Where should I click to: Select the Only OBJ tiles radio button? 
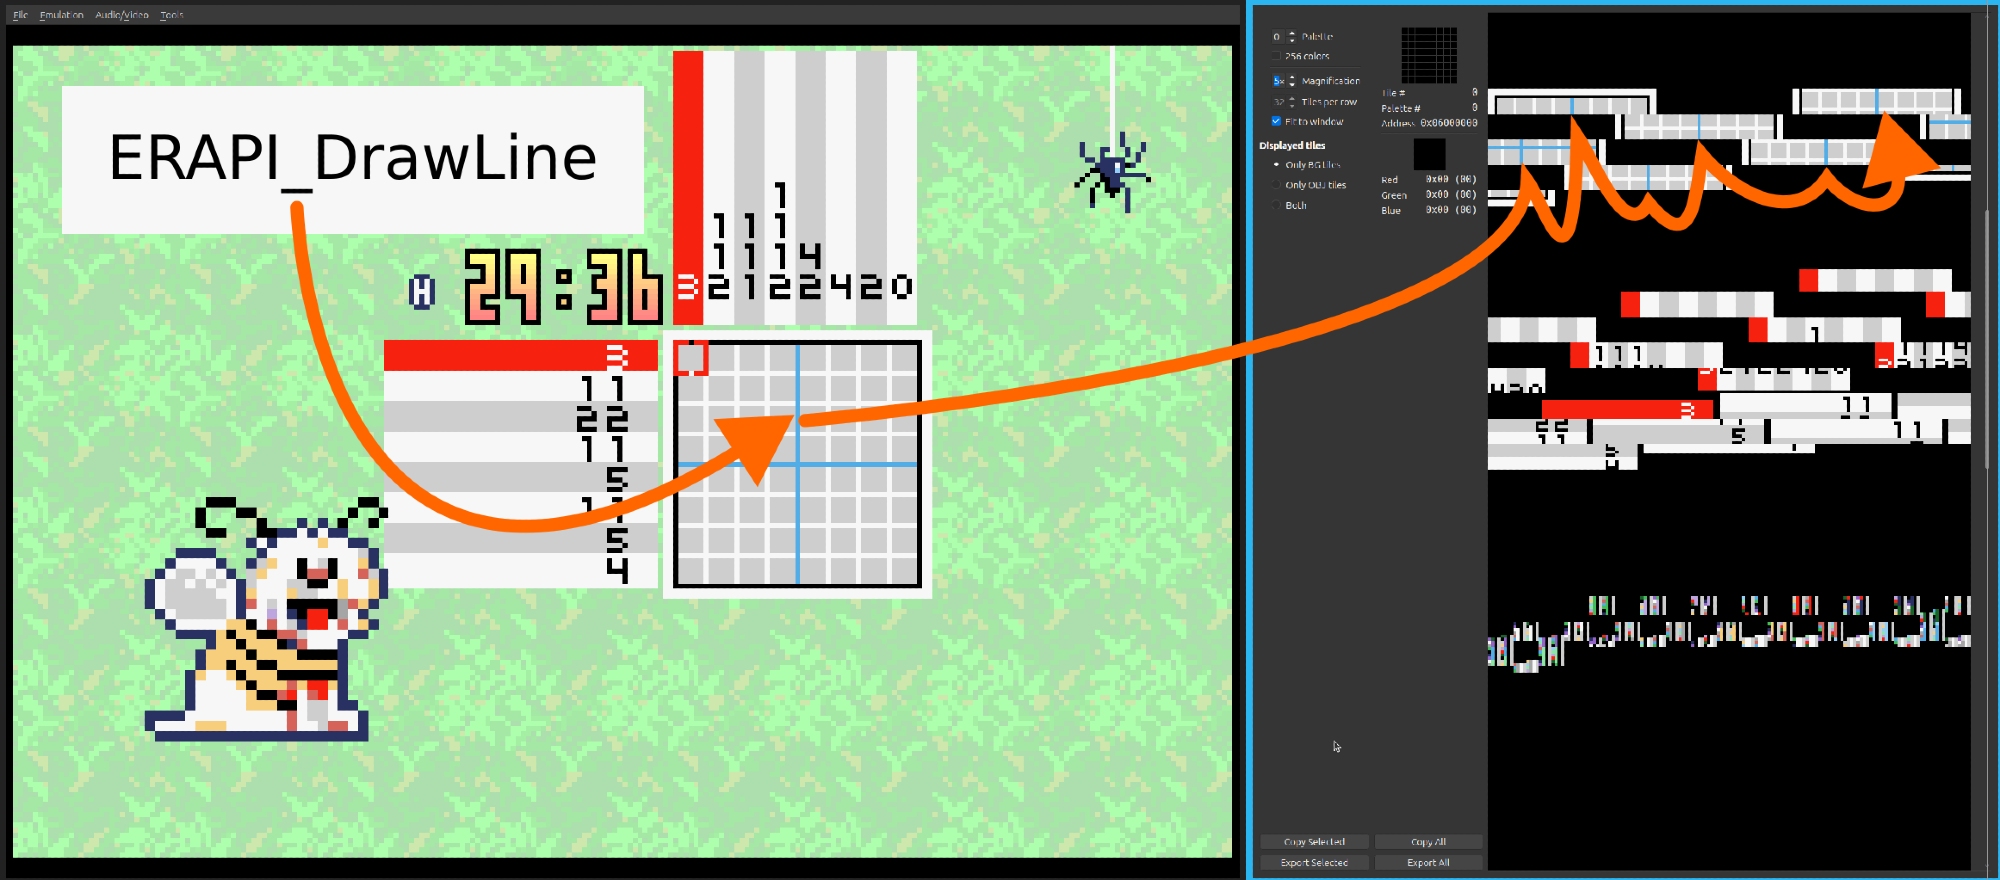pyautogui.click(x=1277, y=185)
